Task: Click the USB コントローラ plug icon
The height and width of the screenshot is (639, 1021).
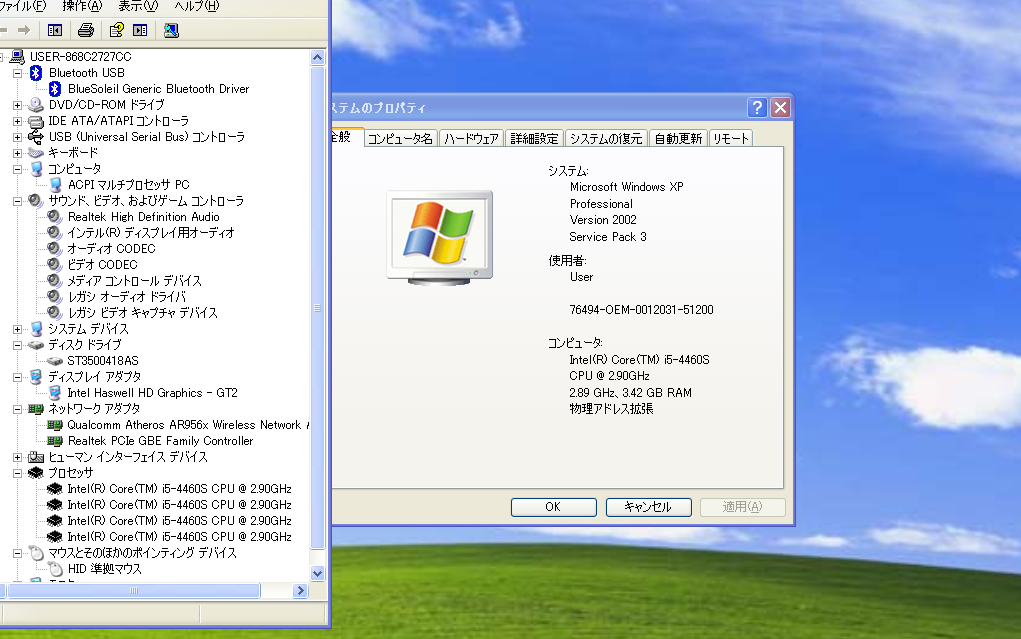Action: click(x=36, y=137)
